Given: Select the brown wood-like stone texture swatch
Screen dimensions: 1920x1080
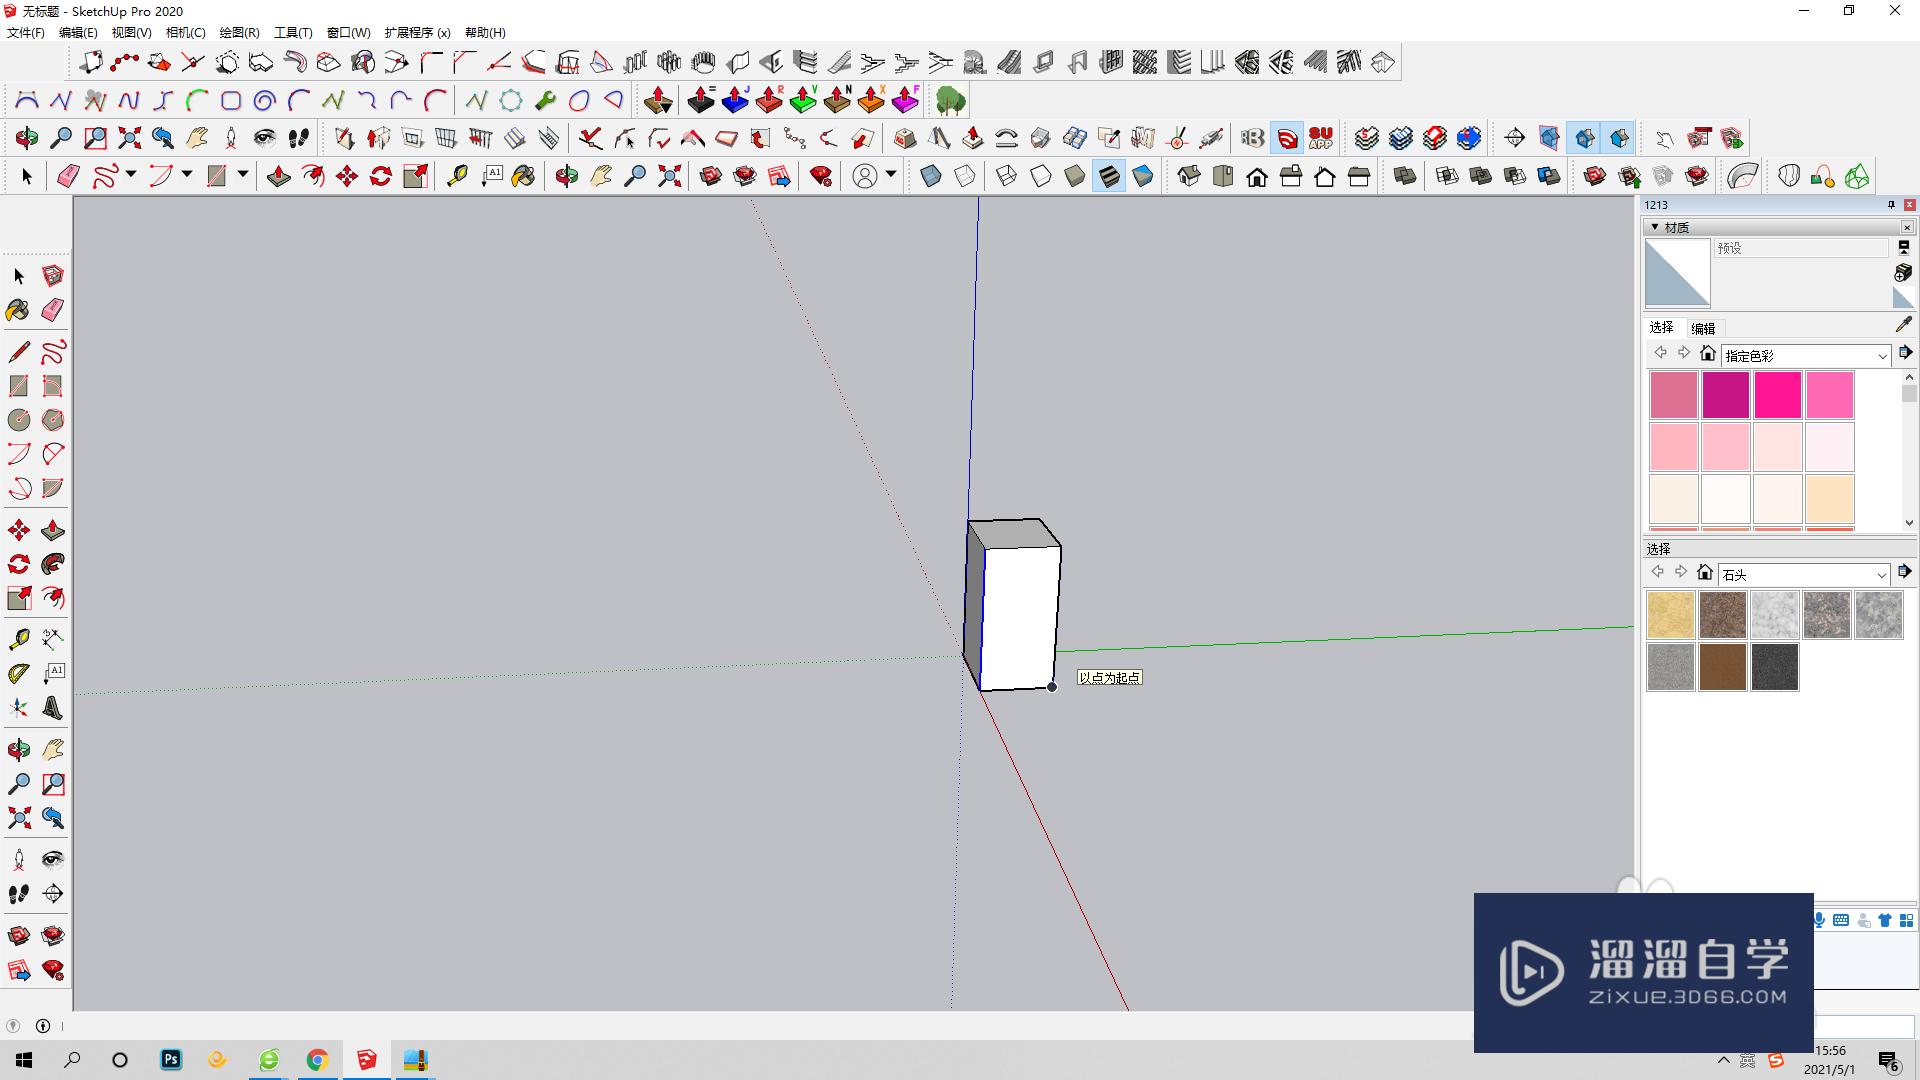Looking at the screenshot, I should [1723, 666].
